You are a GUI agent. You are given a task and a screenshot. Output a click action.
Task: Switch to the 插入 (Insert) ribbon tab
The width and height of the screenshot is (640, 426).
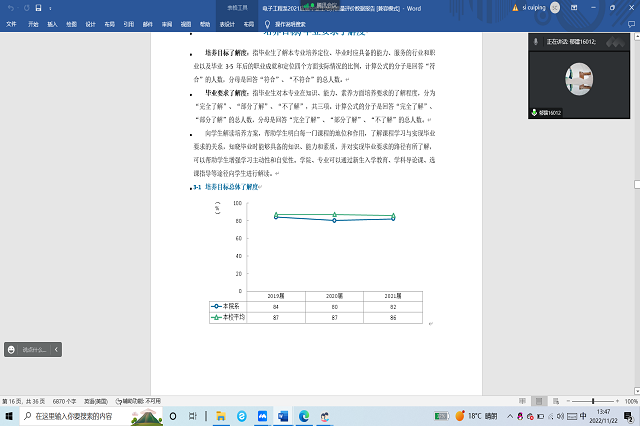(52, 22)
